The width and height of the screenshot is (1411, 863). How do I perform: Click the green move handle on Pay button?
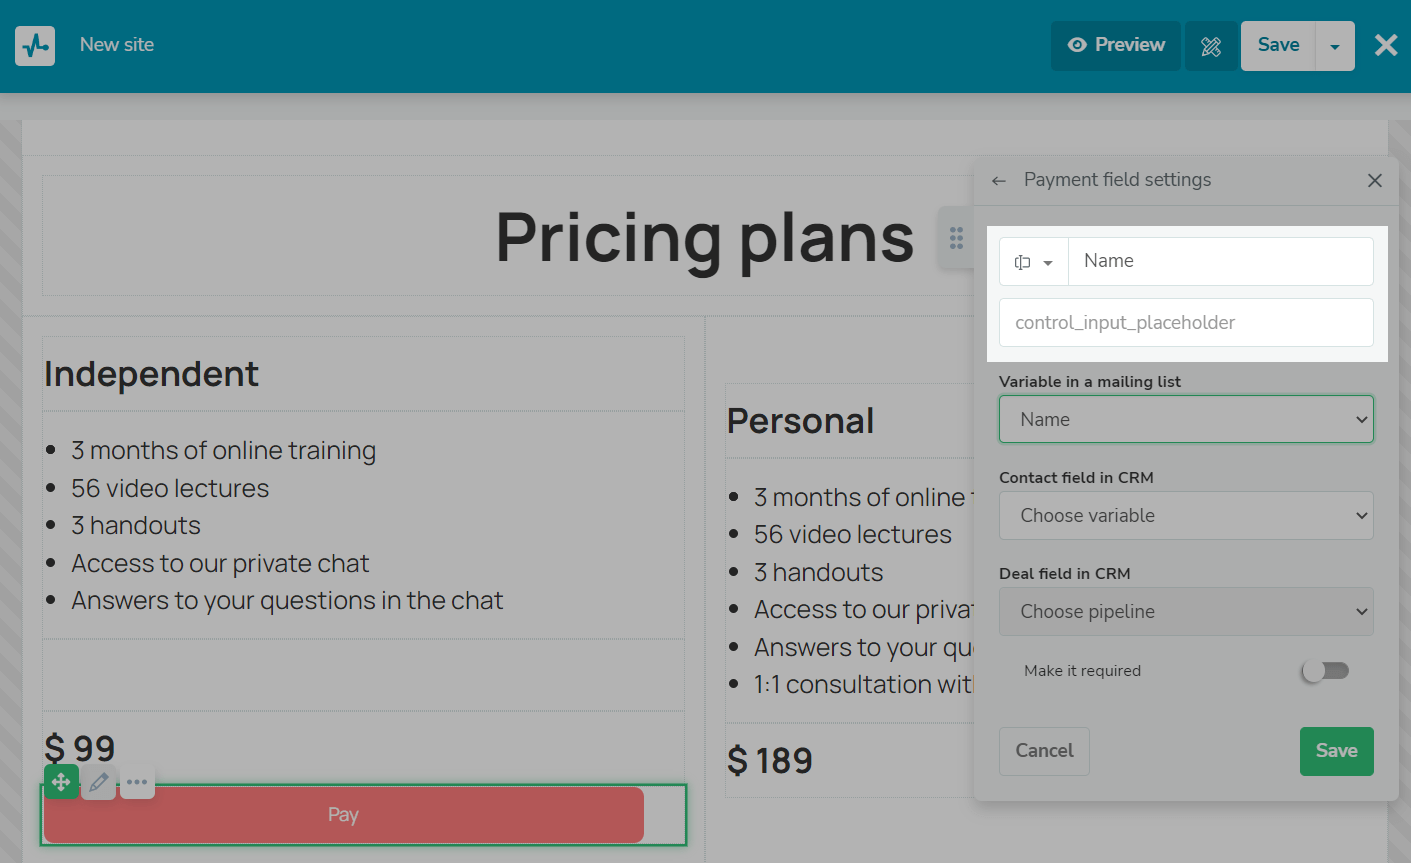click(x=61, y=782)
